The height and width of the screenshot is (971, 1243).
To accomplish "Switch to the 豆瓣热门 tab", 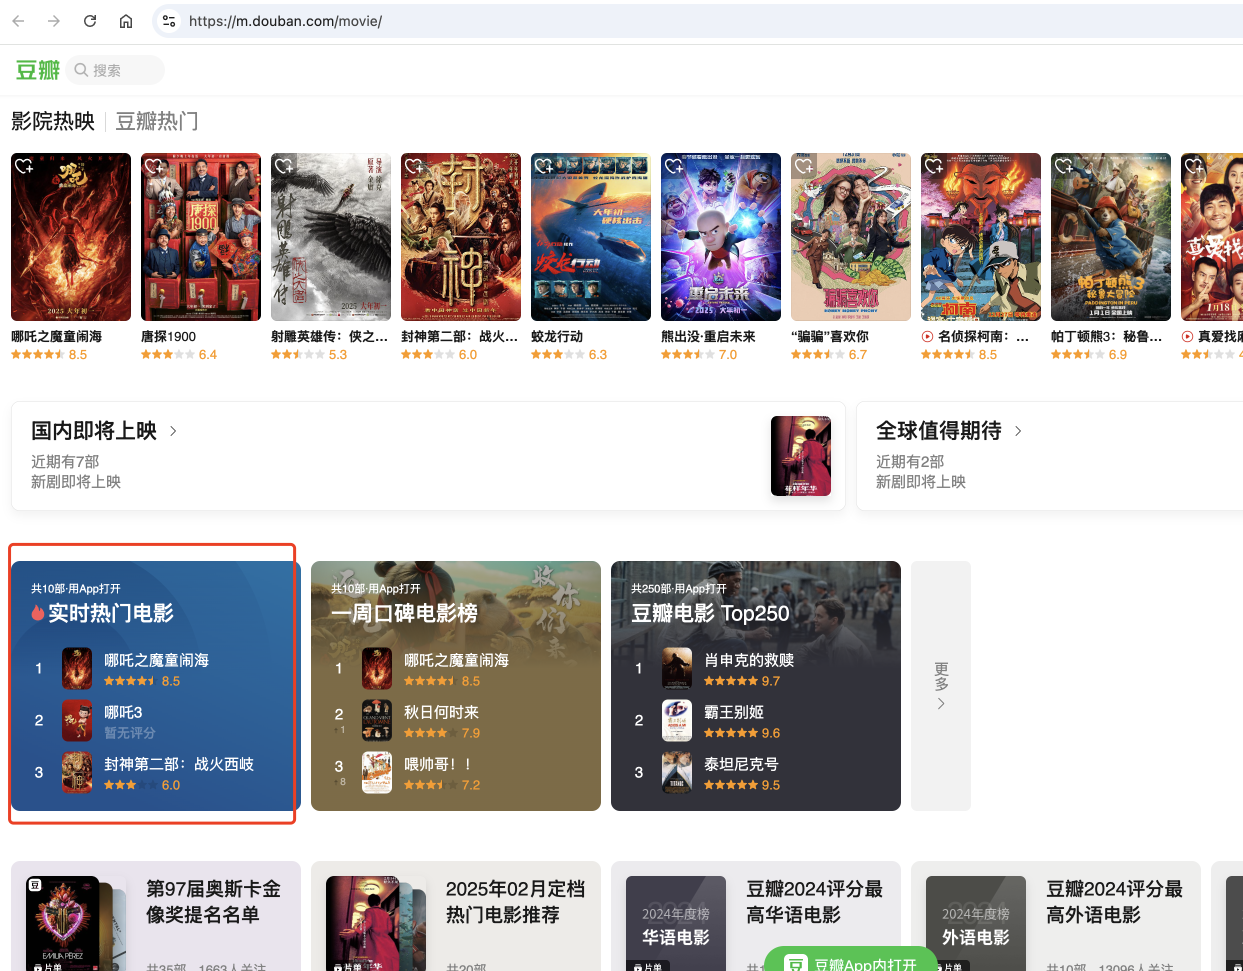I will [157, 122].
